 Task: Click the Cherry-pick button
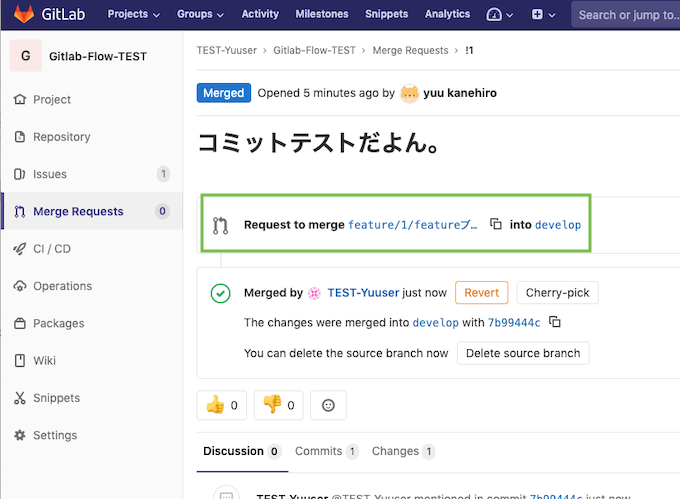coord(557,293)
